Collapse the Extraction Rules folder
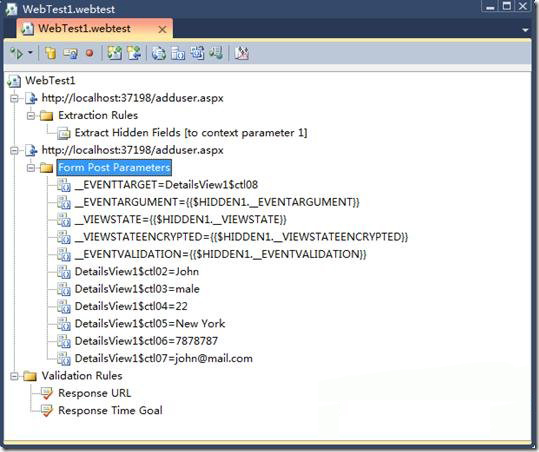539x452 pixels. [31, 115]
